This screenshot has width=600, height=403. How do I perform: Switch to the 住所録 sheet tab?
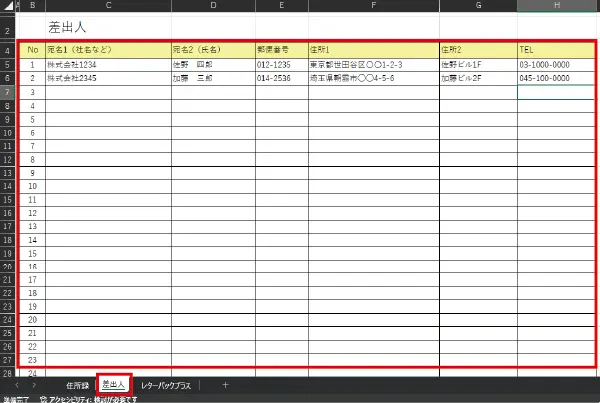[x=76, y=385]
